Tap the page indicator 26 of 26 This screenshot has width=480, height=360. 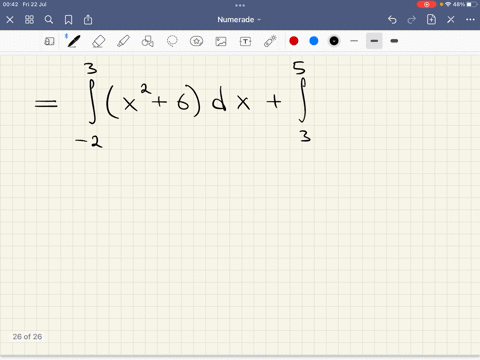point(27,337)
